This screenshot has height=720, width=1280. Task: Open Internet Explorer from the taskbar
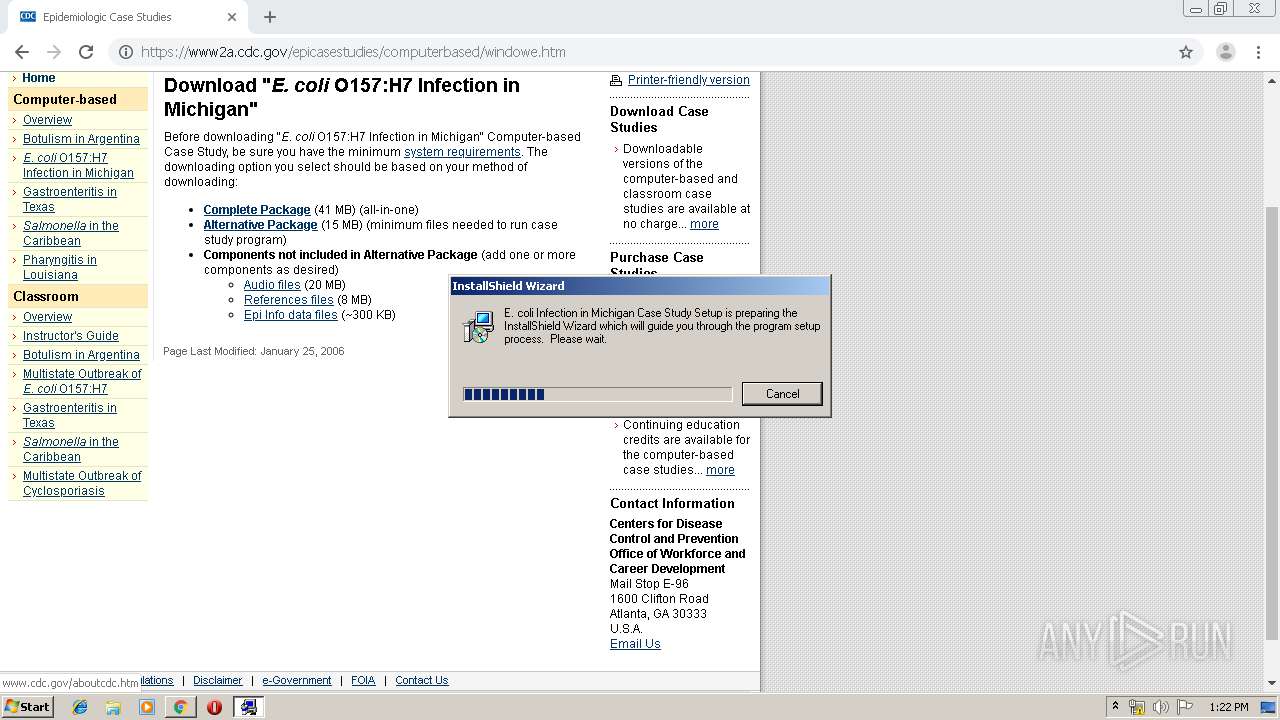[x=80, y=707]
